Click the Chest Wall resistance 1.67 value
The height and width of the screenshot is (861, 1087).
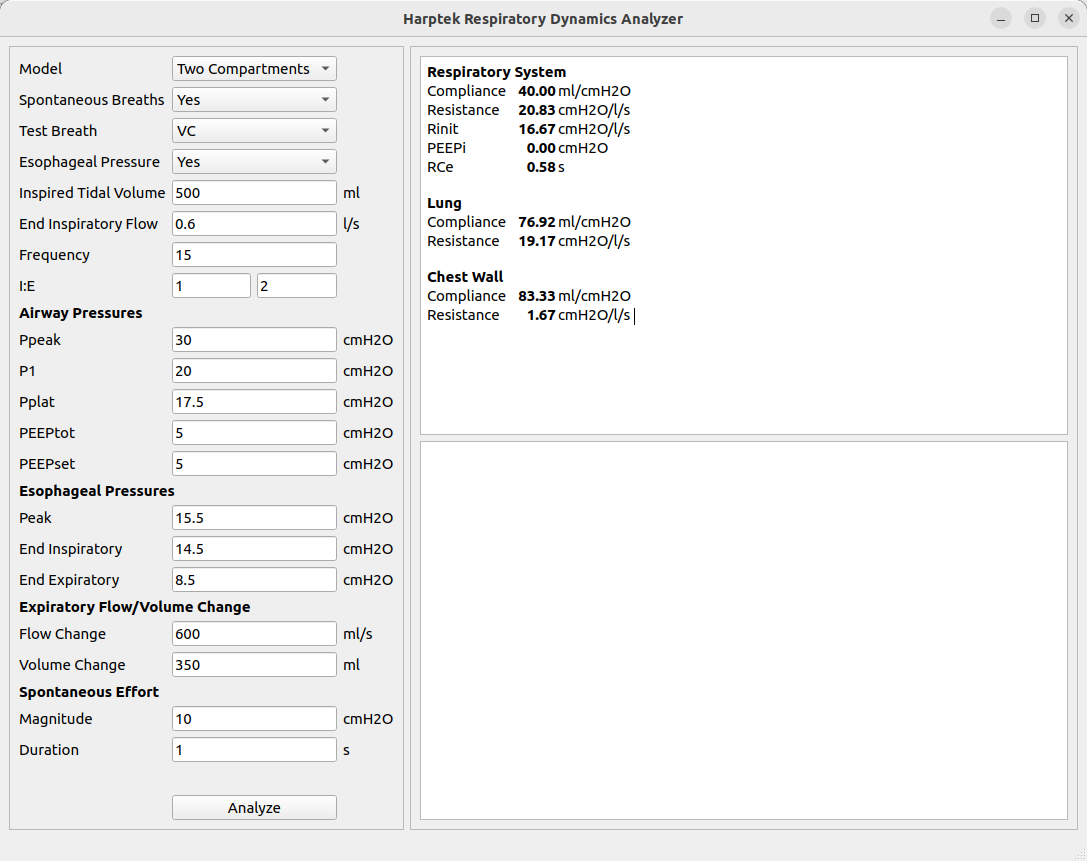point(541,315)
